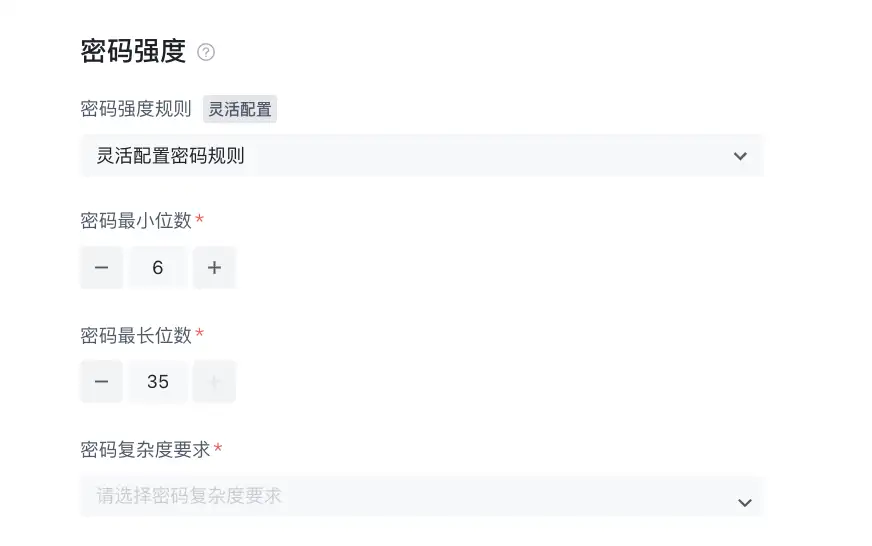872x546 pixels.
Task: Click the chevron arrow of 灵活配置密码规则
Action: click(740, 156)
